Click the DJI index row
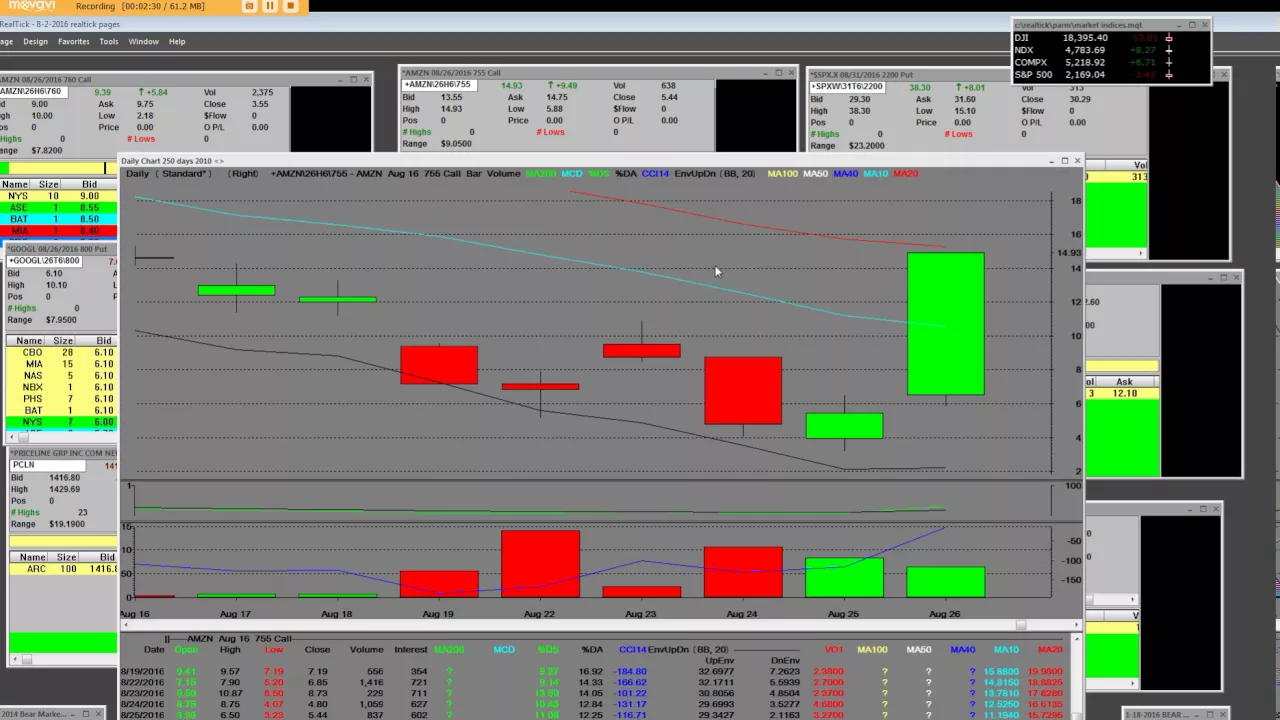The height and width of the screenshot is (720, 1280). point(1110,38)
